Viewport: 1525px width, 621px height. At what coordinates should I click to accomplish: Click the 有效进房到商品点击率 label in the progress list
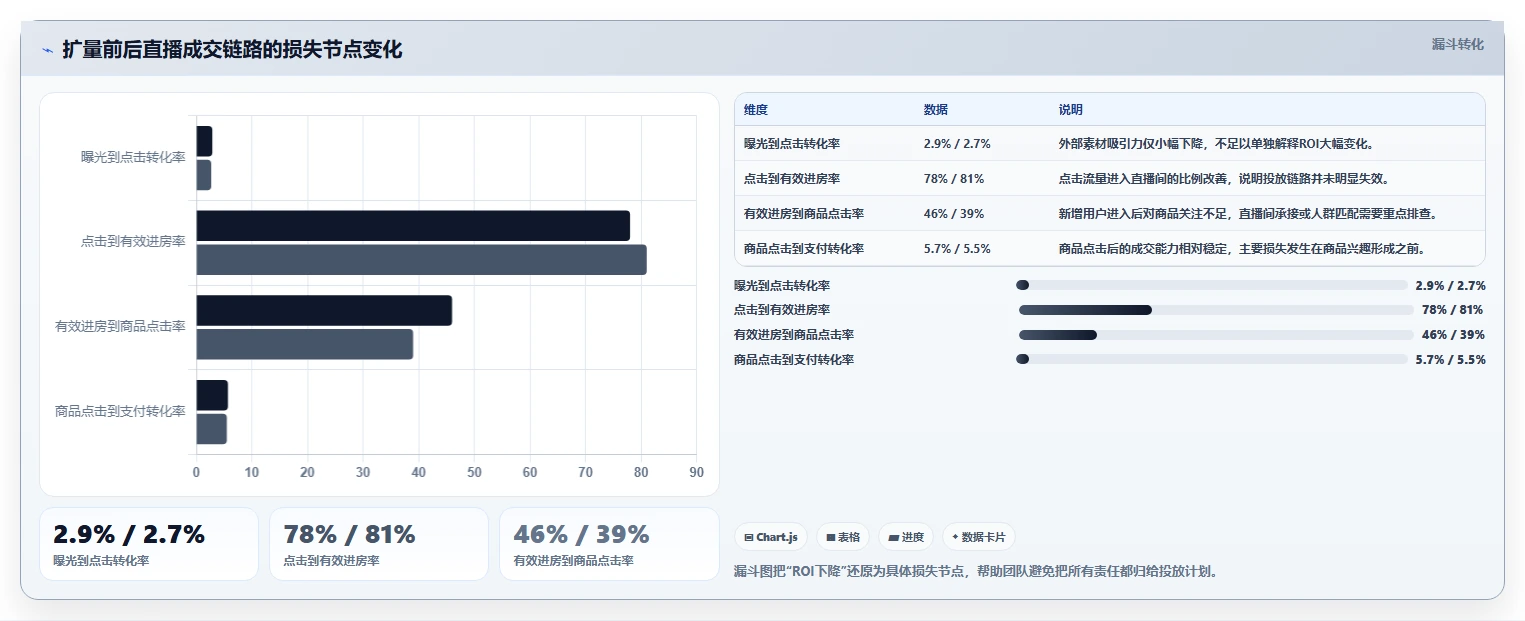click(794, 335)
